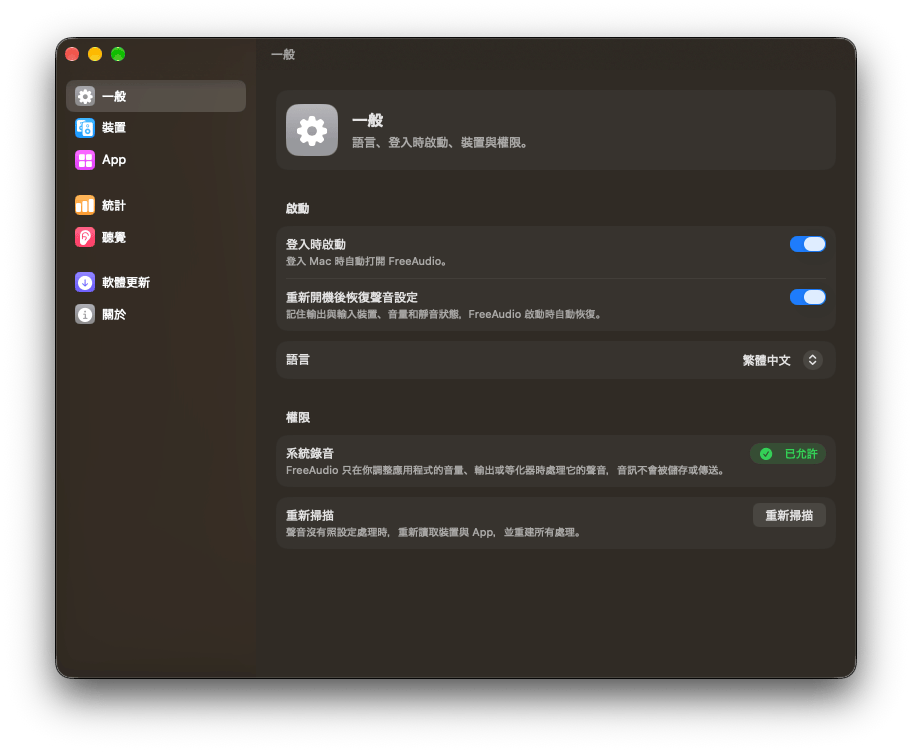Open the 一般 sidebar label
The height and width of the screenshot is (752, 912).
[114, 96]
